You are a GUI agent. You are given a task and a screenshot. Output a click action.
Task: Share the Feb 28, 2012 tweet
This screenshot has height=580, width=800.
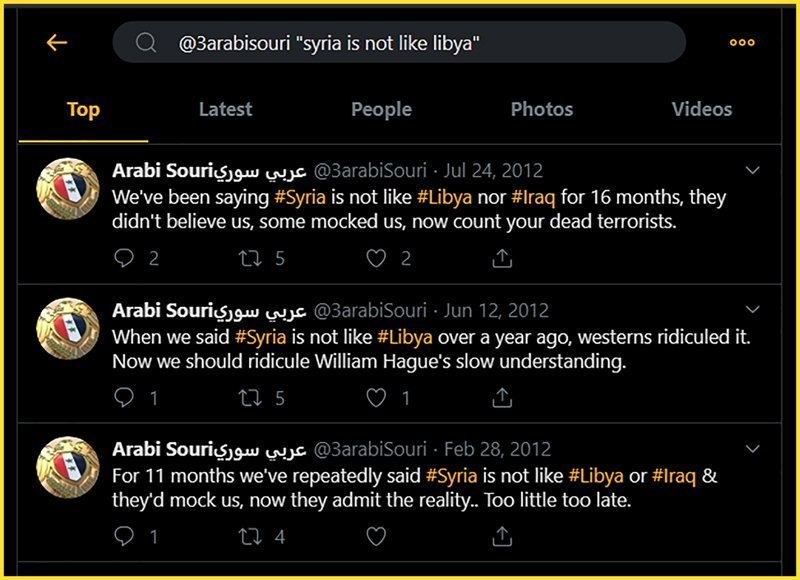pyautogui.click(x=502, y=536)
